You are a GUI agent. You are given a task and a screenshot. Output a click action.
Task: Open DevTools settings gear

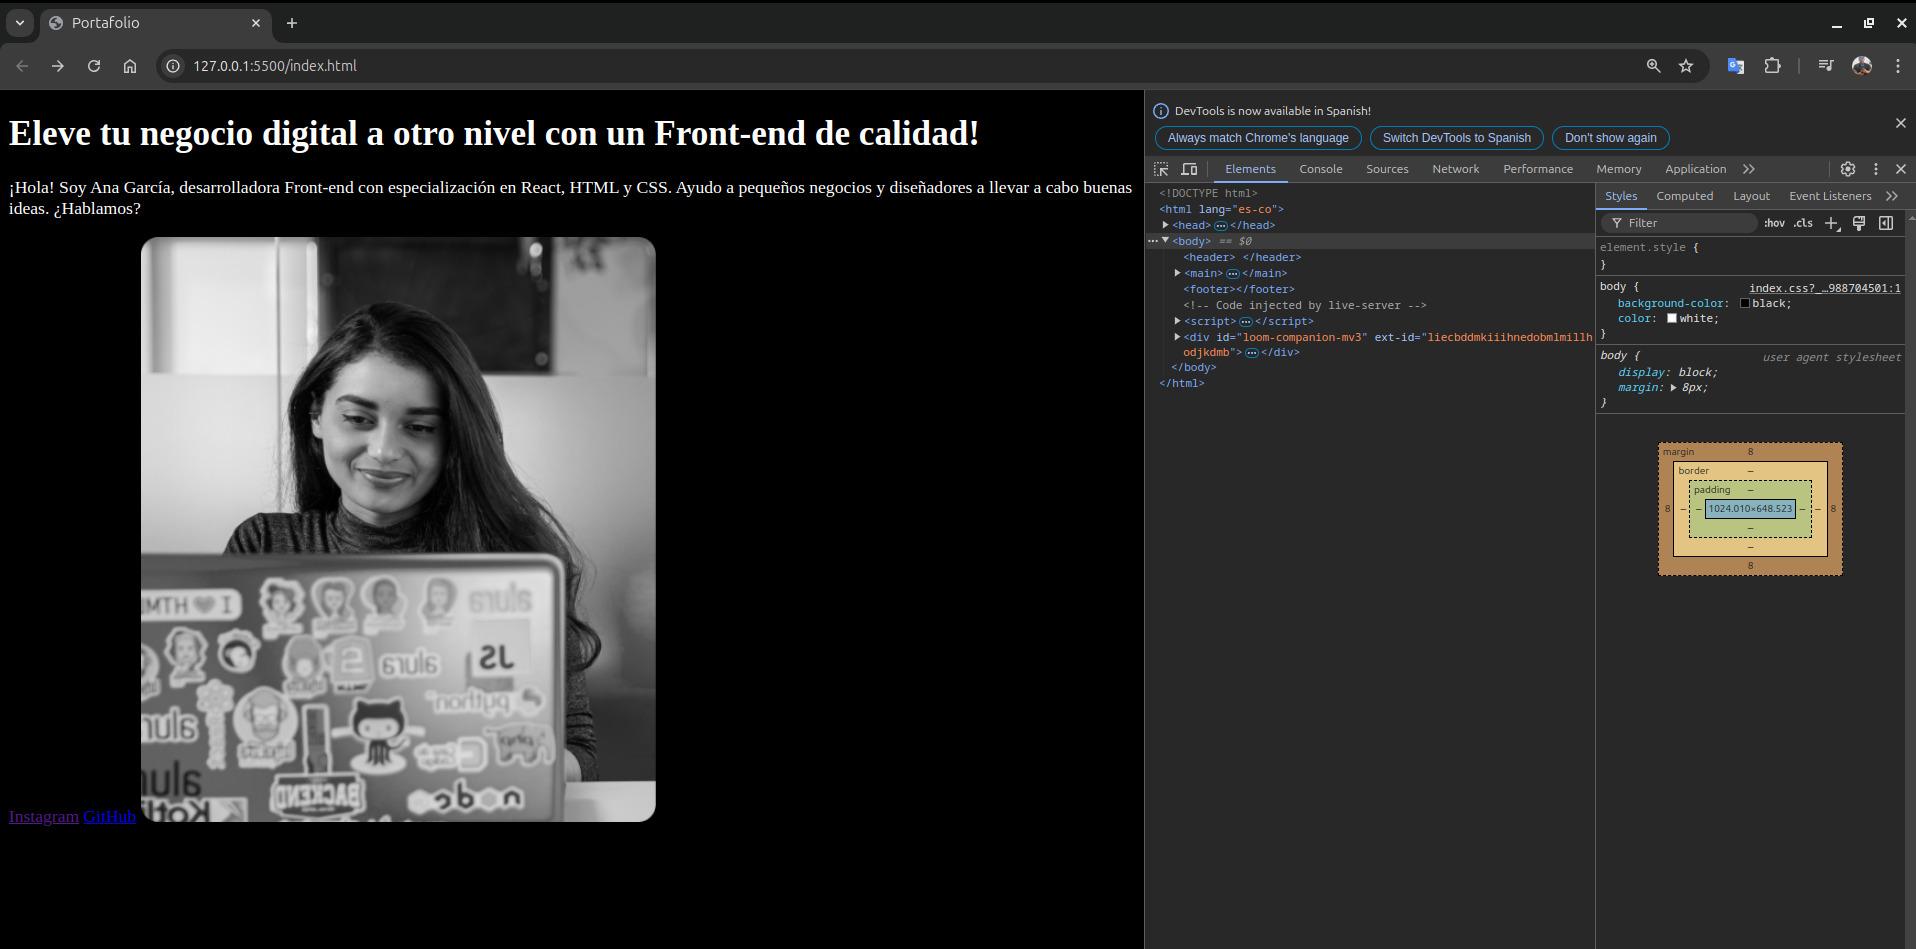click(x=1848, y=169)
